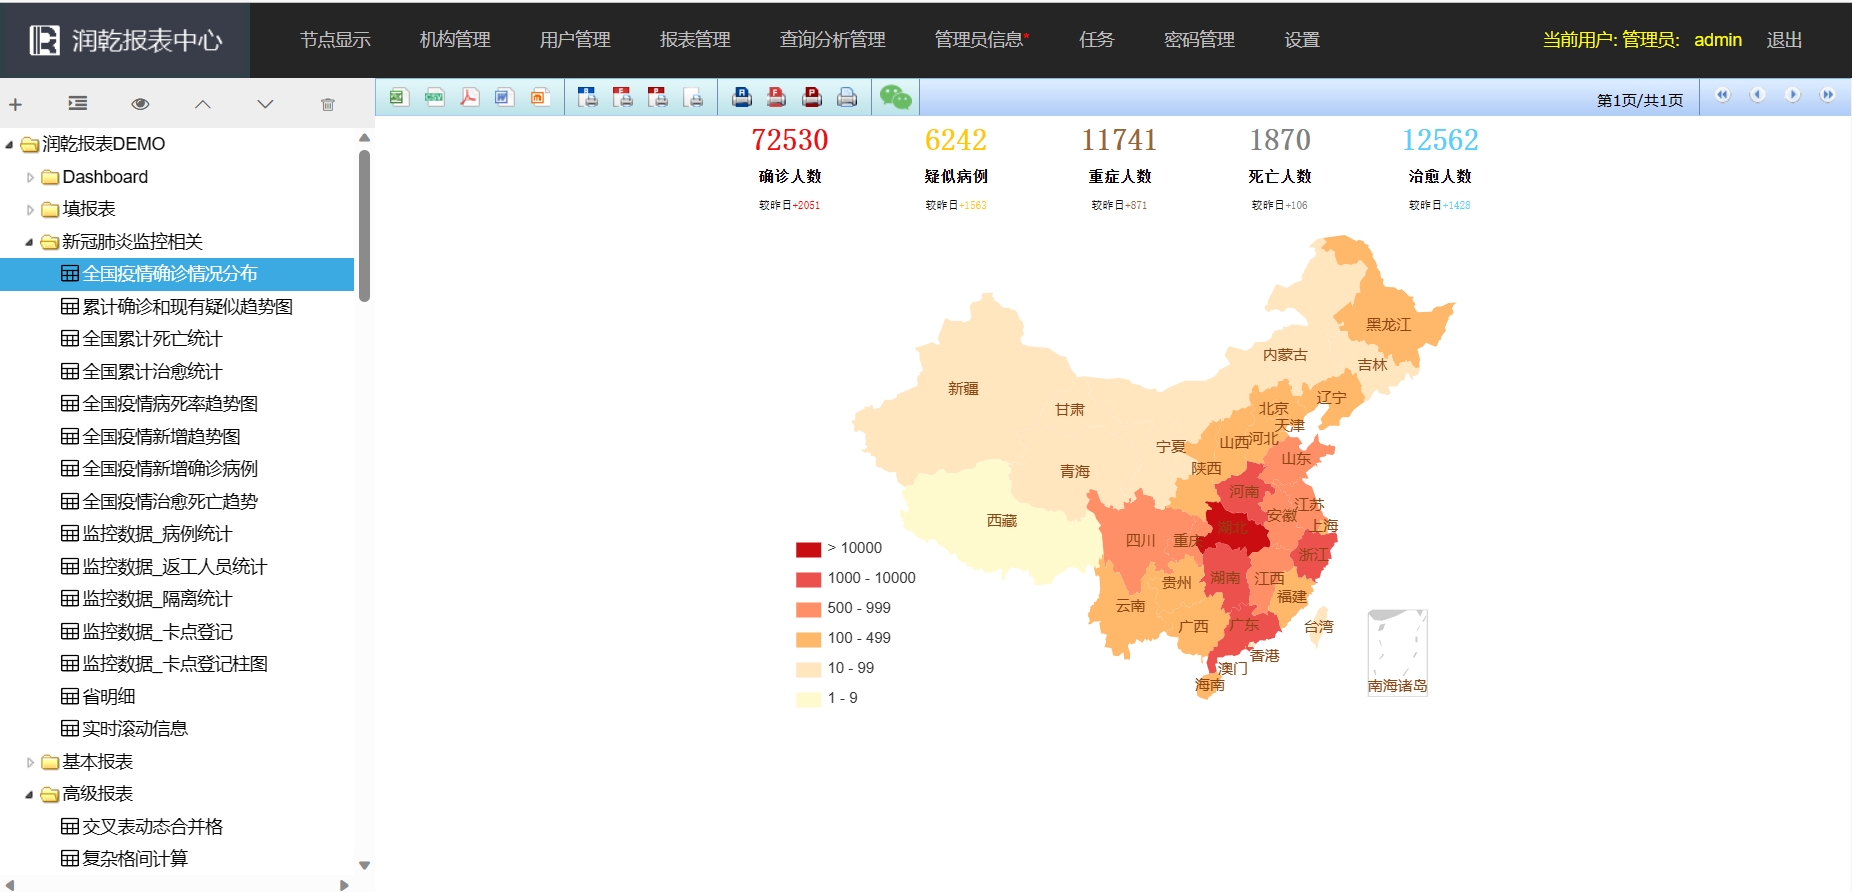This screenshot has width=1852, height=892.
Task: Click red F print preview icon
Action: [623, 97]
